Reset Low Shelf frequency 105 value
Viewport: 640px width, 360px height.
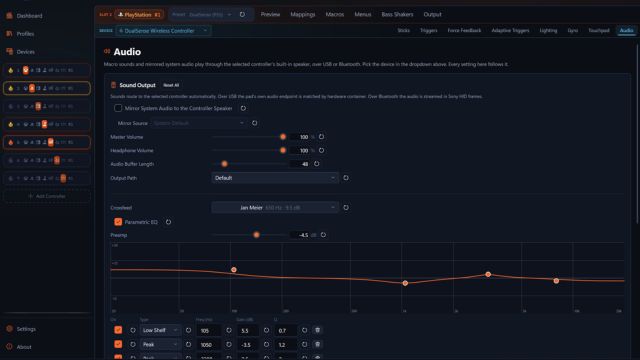pyautogui.click(x=229, y=330)
